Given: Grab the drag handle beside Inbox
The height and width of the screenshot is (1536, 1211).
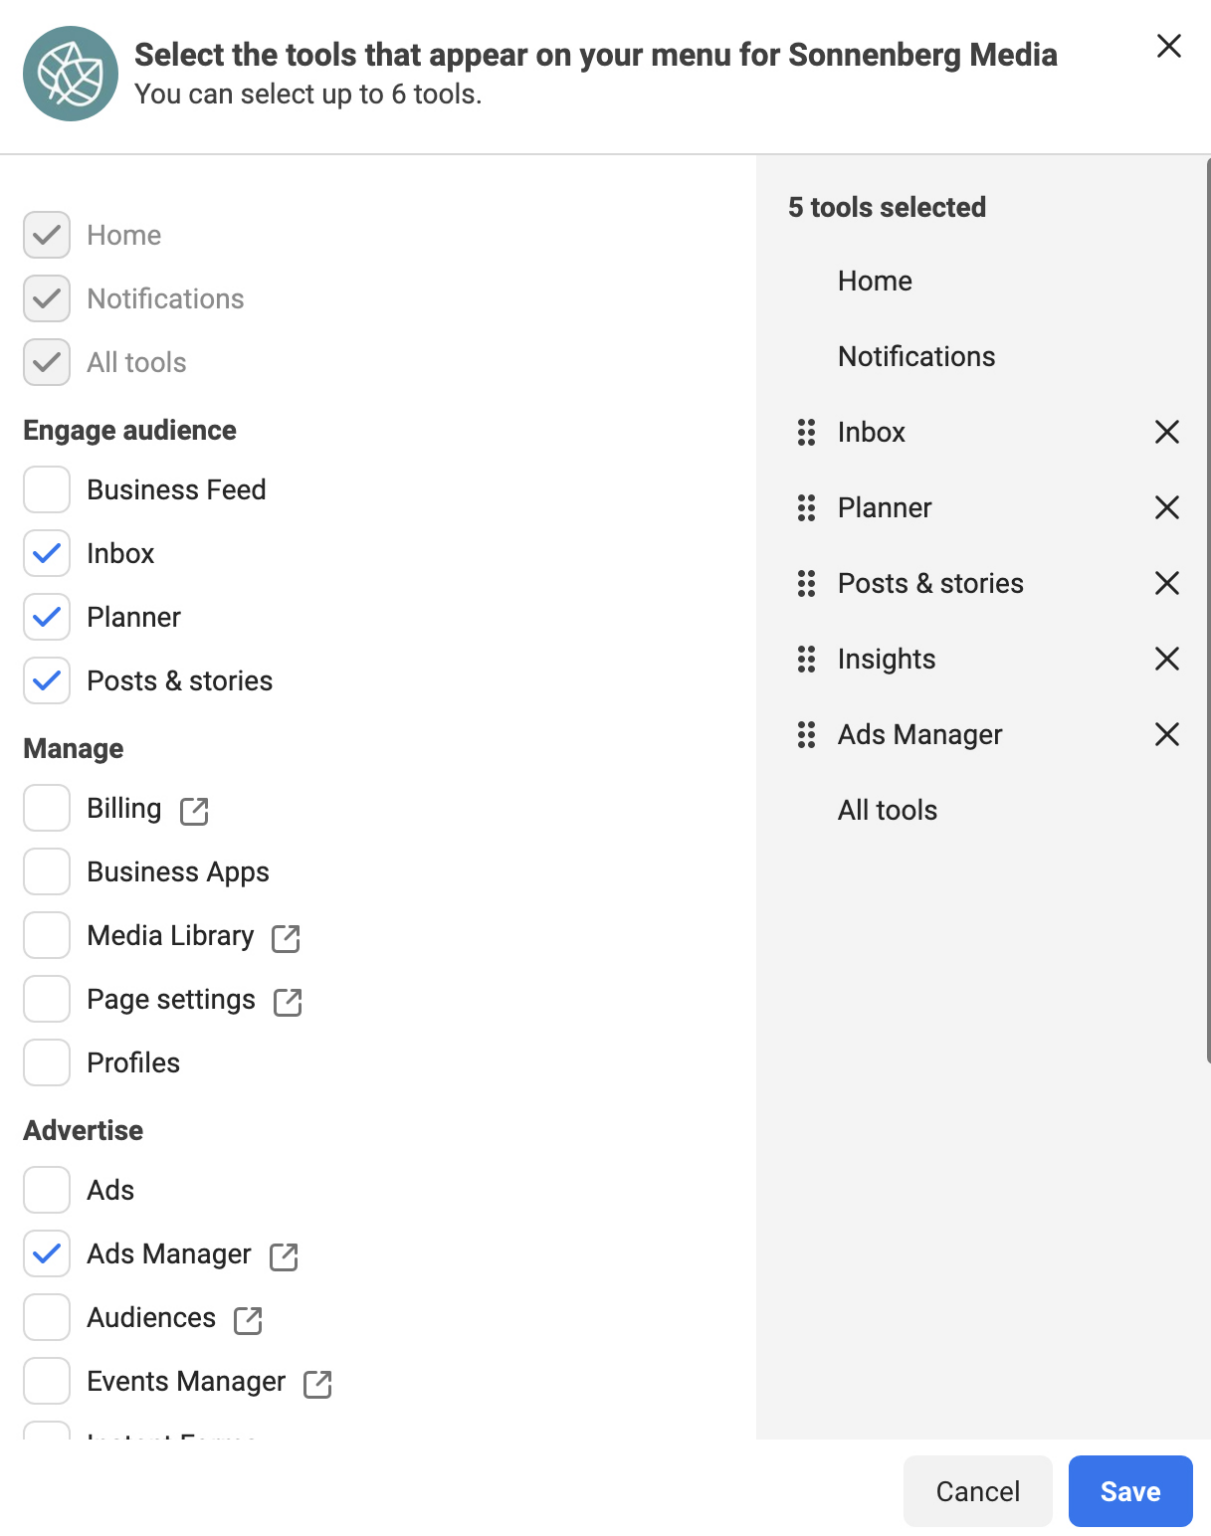Looking at the screenshot, I should pyautogui.click(x=806, y=432).
